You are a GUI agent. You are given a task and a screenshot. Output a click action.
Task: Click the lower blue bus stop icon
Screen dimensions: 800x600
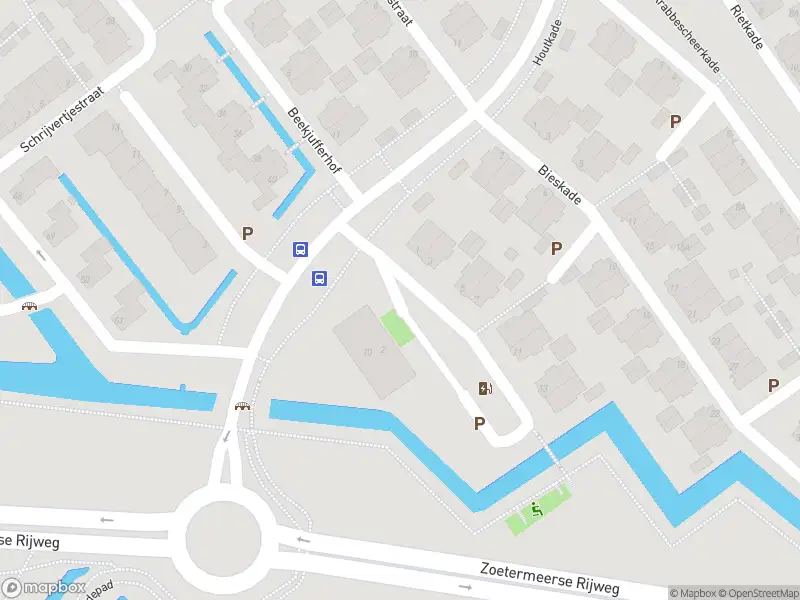pyautogui.click(x=319, y=278)
